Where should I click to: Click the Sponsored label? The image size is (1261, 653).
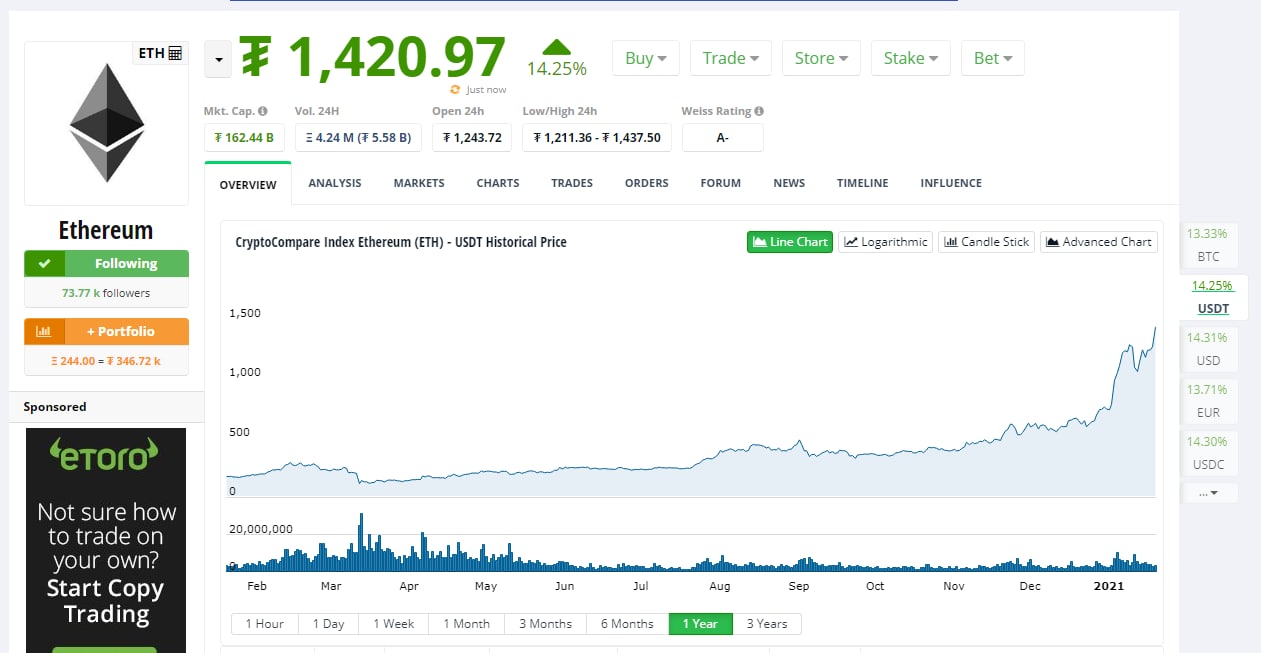55,407
